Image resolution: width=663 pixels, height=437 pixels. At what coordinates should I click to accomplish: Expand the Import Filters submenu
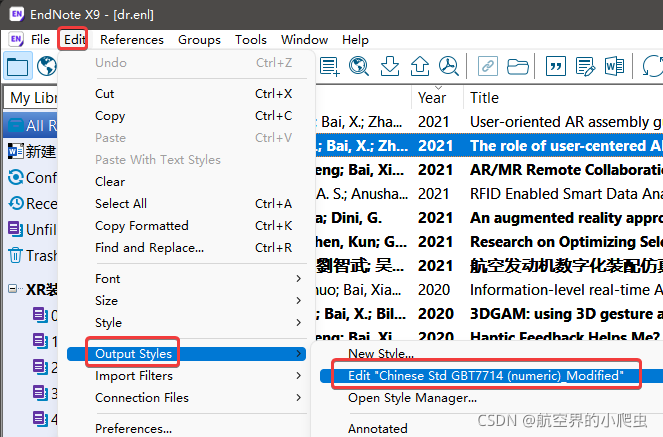[x=186, y=376]
